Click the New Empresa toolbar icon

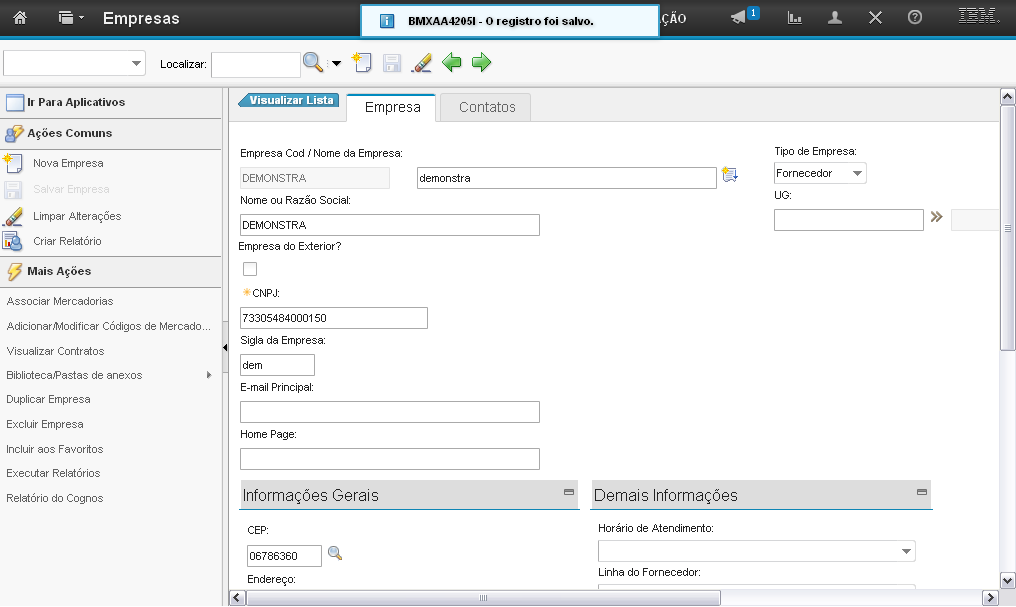(x=361, y=63)
